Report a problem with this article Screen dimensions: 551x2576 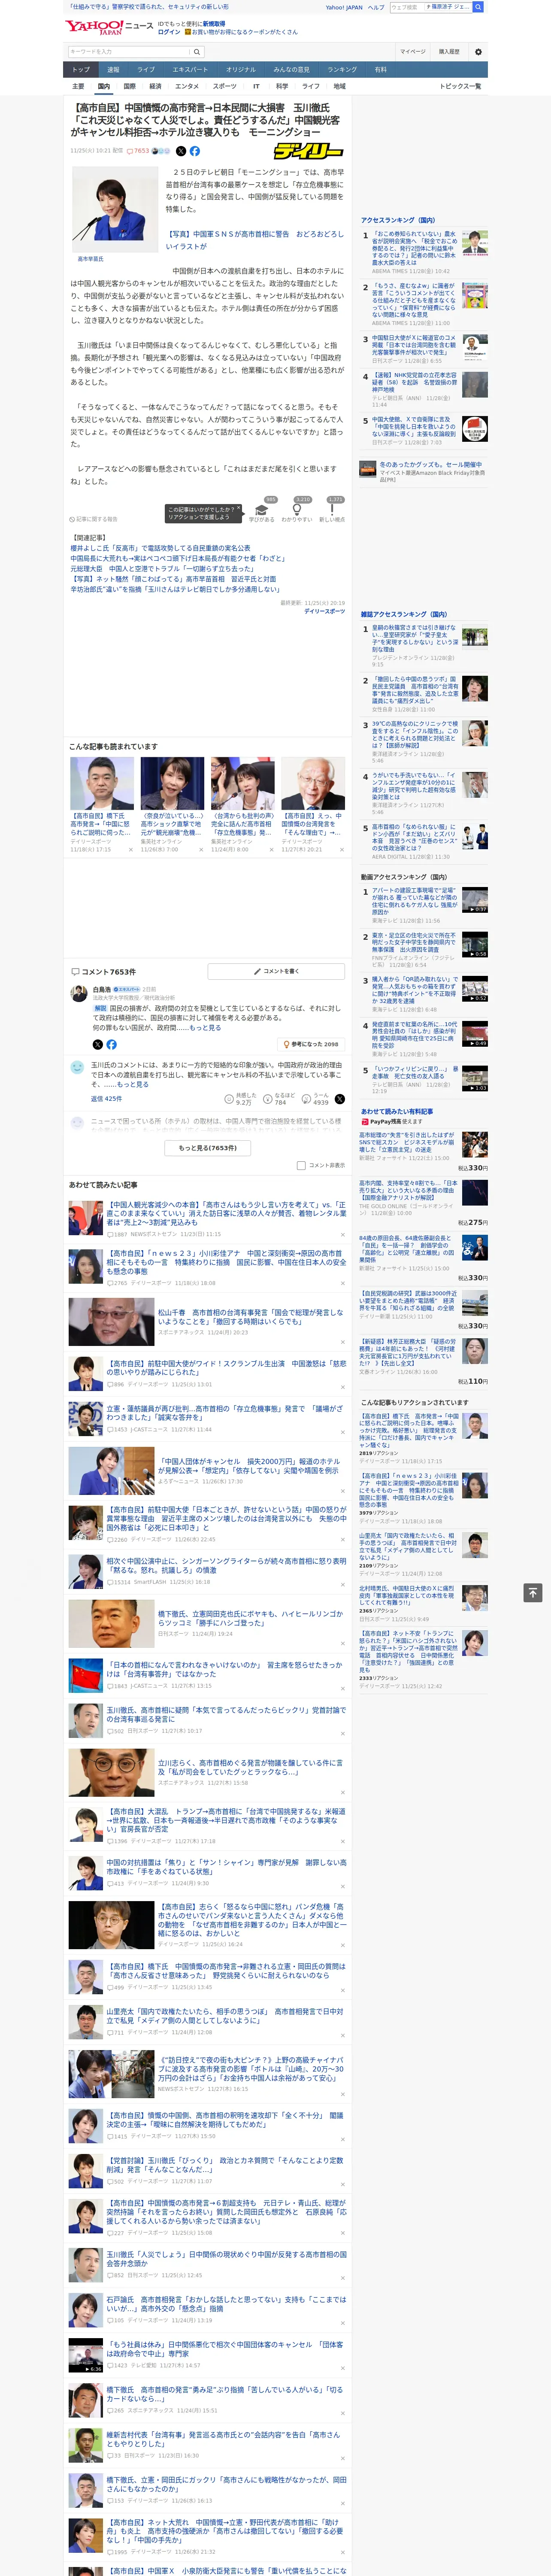pyautogui.click(x=94, y=519)
